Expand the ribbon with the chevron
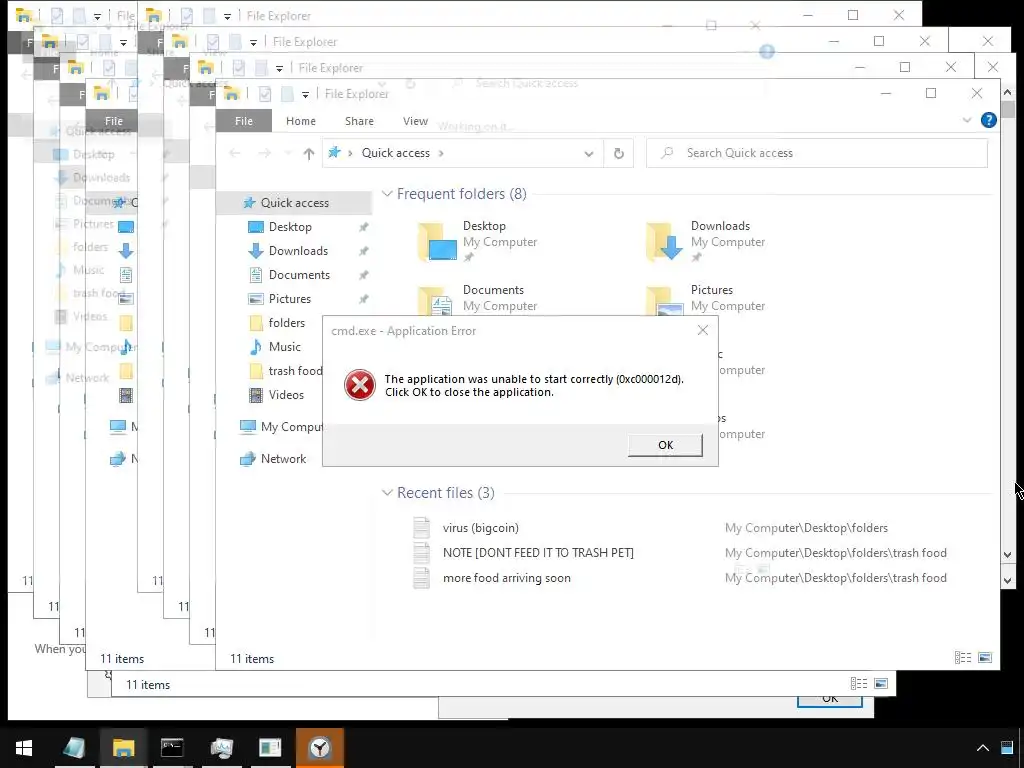Screen dimensions: 1024x768 [967, 120]
